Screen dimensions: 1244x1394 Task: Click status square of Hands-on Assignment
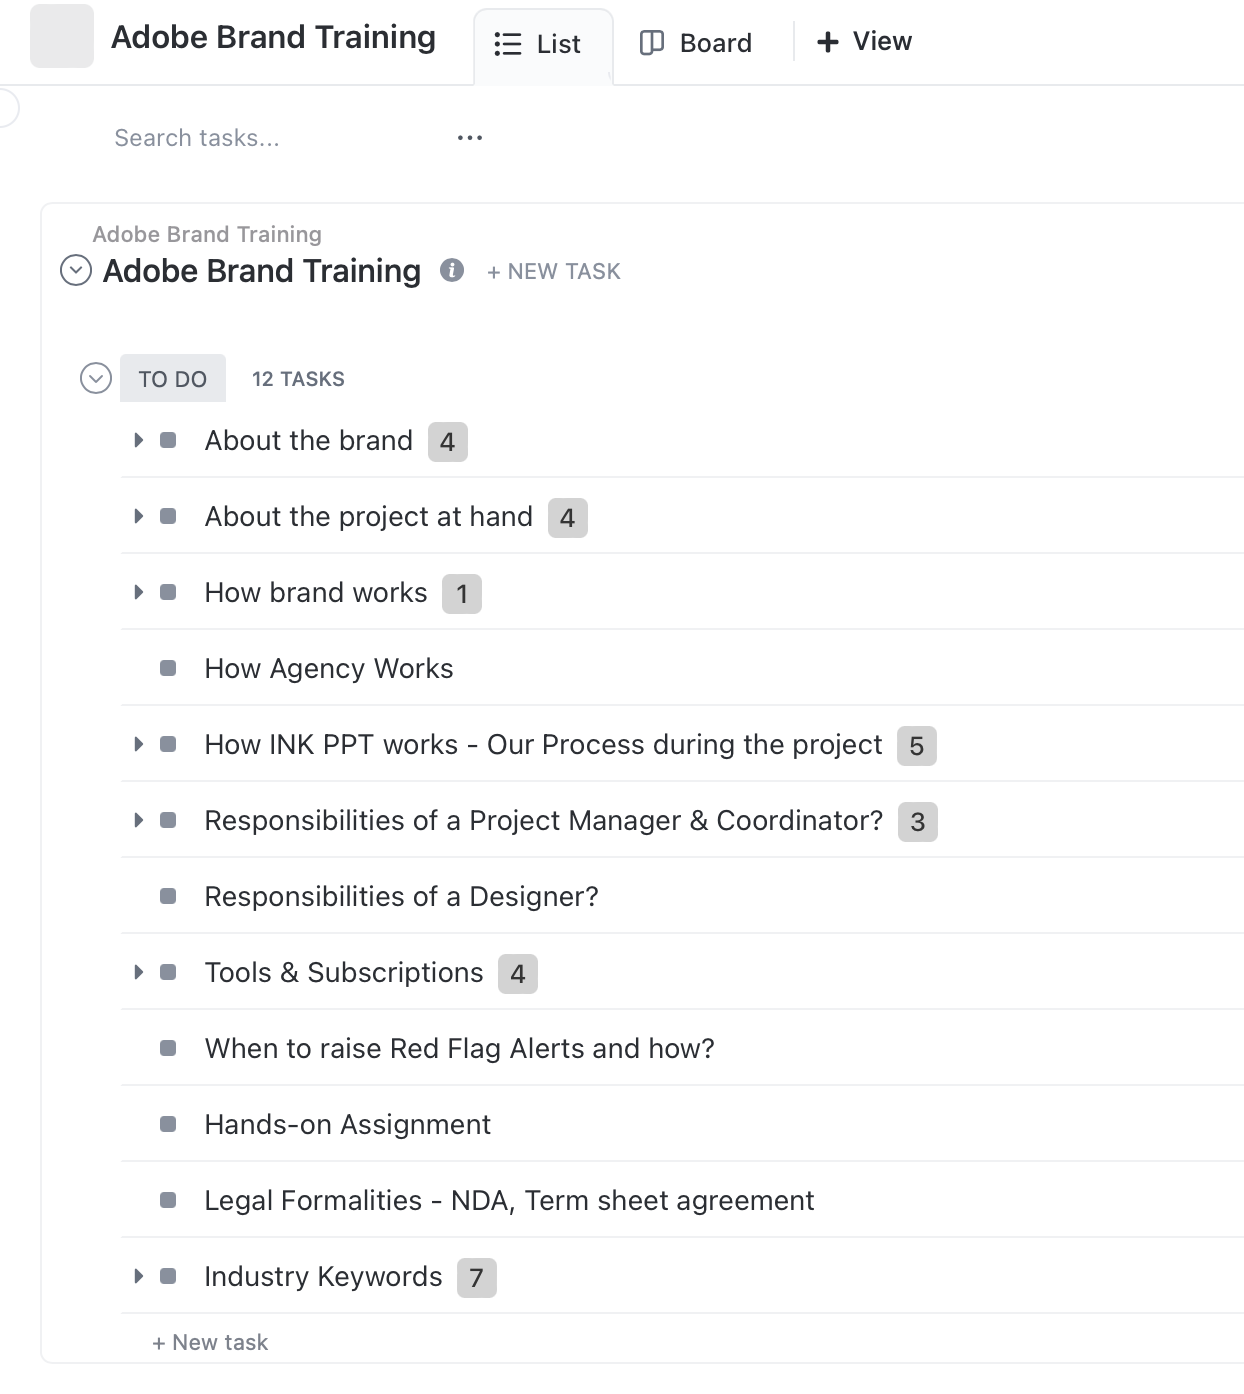pyautogui.click(x=168, y=1124)
